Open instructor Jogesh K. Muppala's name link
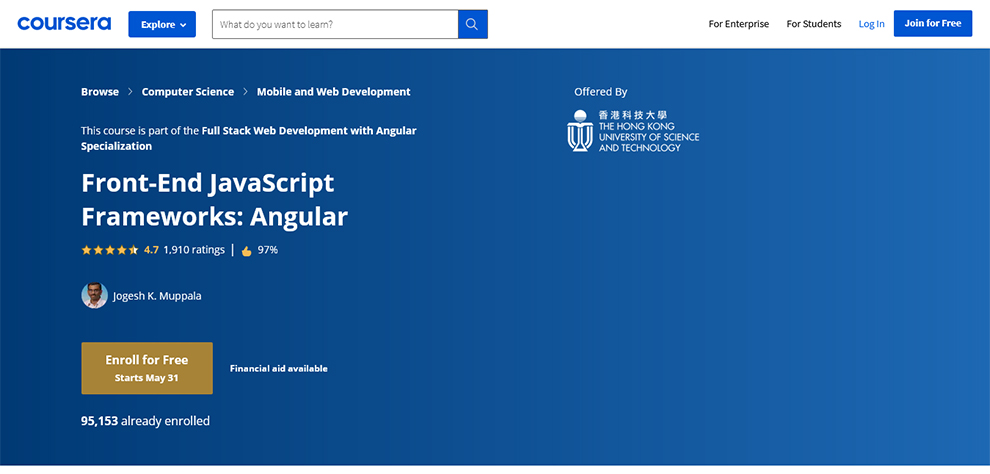 click(157, 295)
